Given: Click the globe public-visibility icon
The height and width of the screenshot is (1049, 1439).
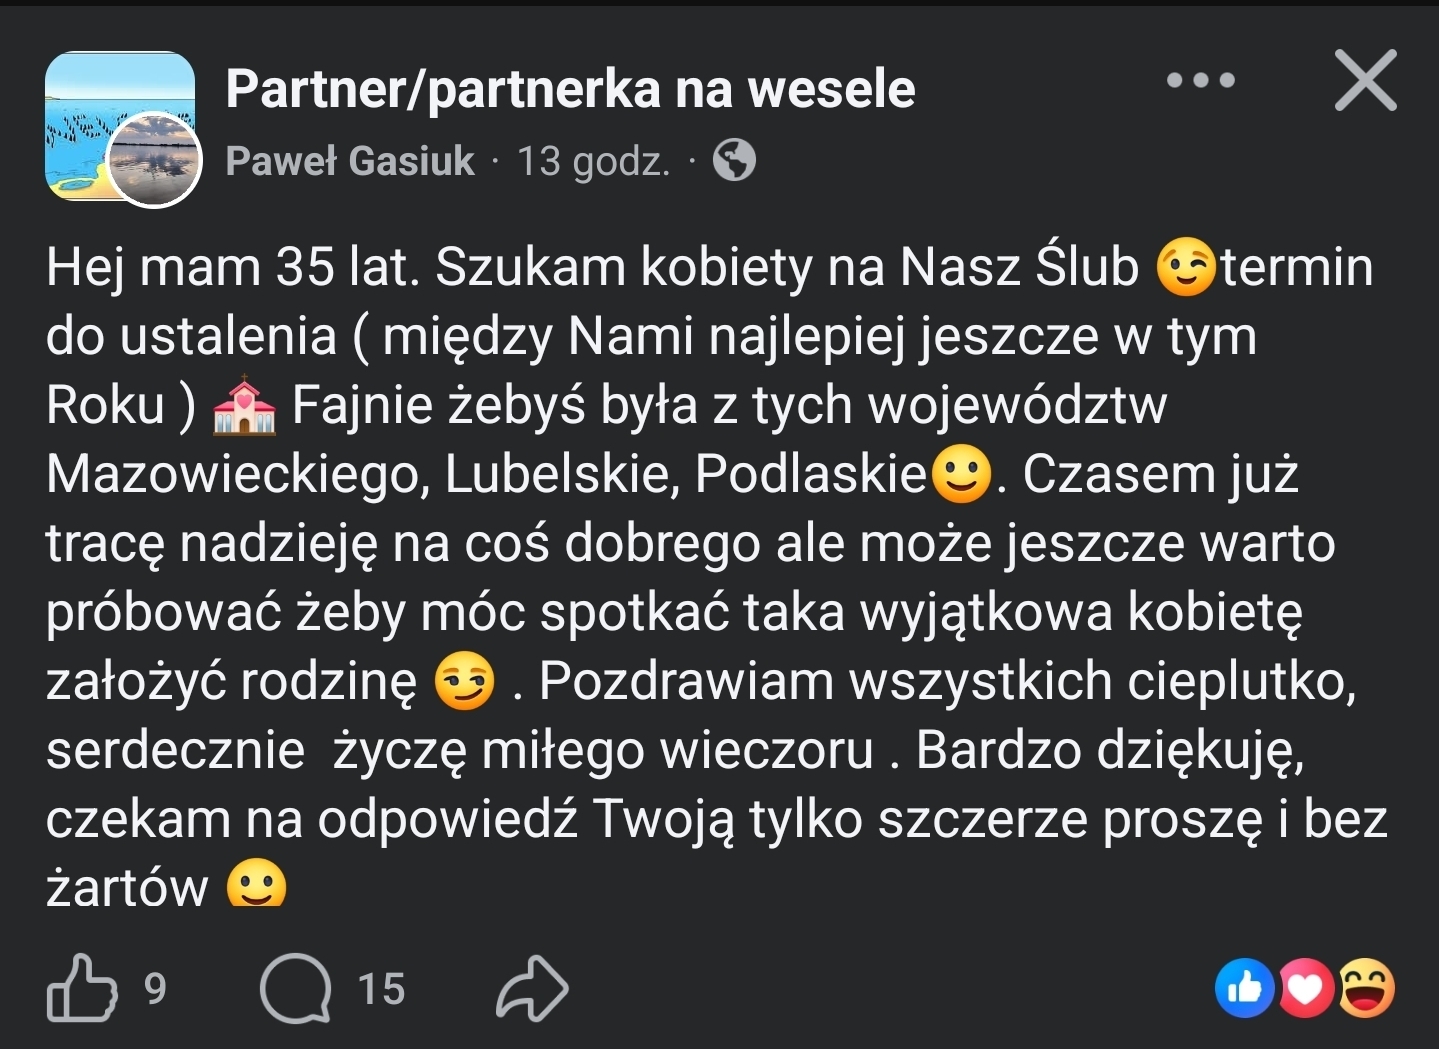Looking at the screenshot, I should 734,160.
